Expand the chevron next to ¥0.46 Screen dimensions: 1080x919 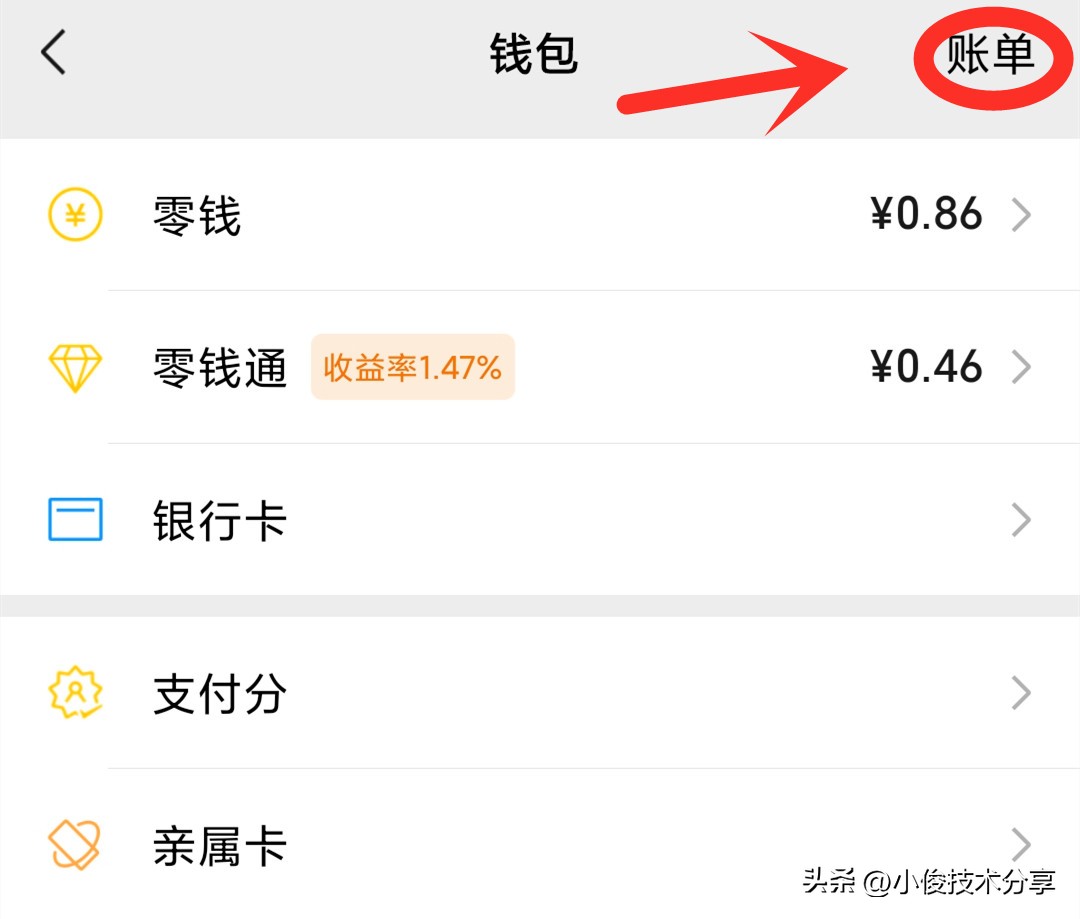point(1021,367)
